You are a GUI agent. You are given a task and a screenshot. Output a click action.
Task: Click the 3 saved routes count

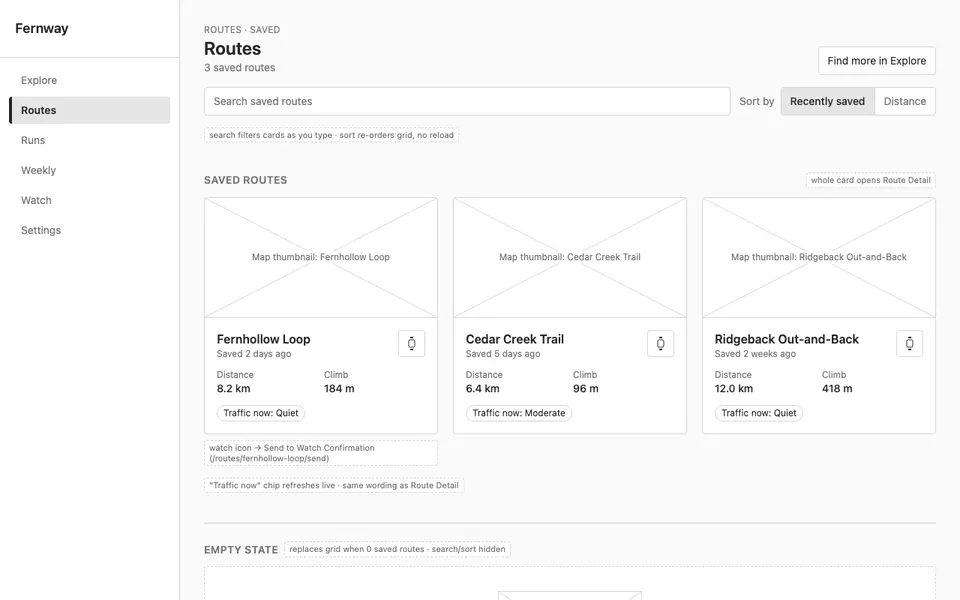tap(239, 68)
